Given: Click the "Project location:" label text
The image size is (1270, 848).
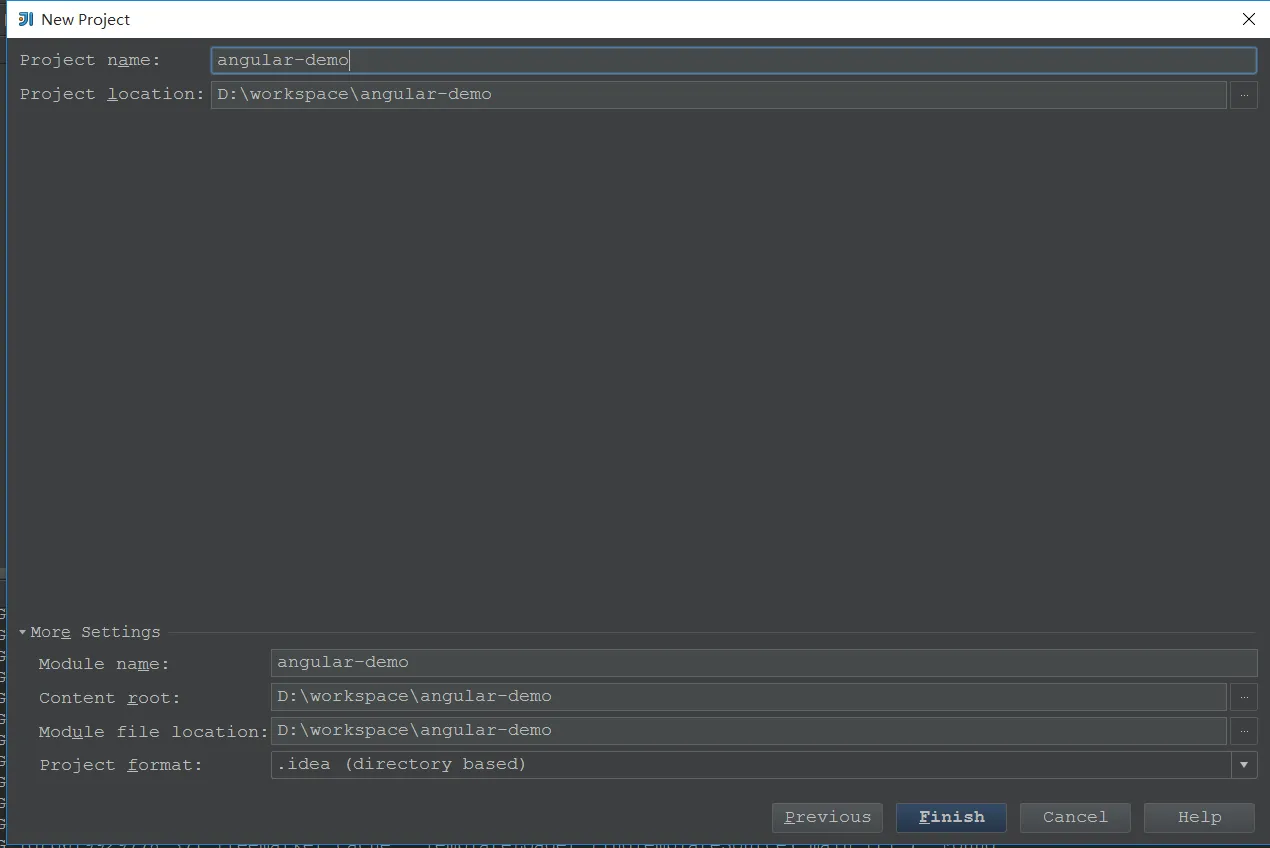Looking at the screenshot, I should 112,94.
